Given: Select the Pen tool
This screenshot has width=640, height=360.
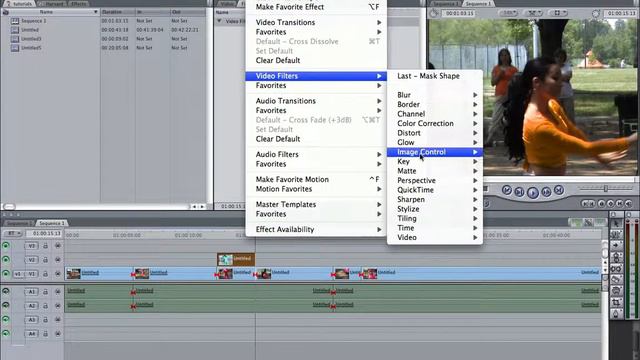Looking at the screenshot, I should (x=616, y=314).
